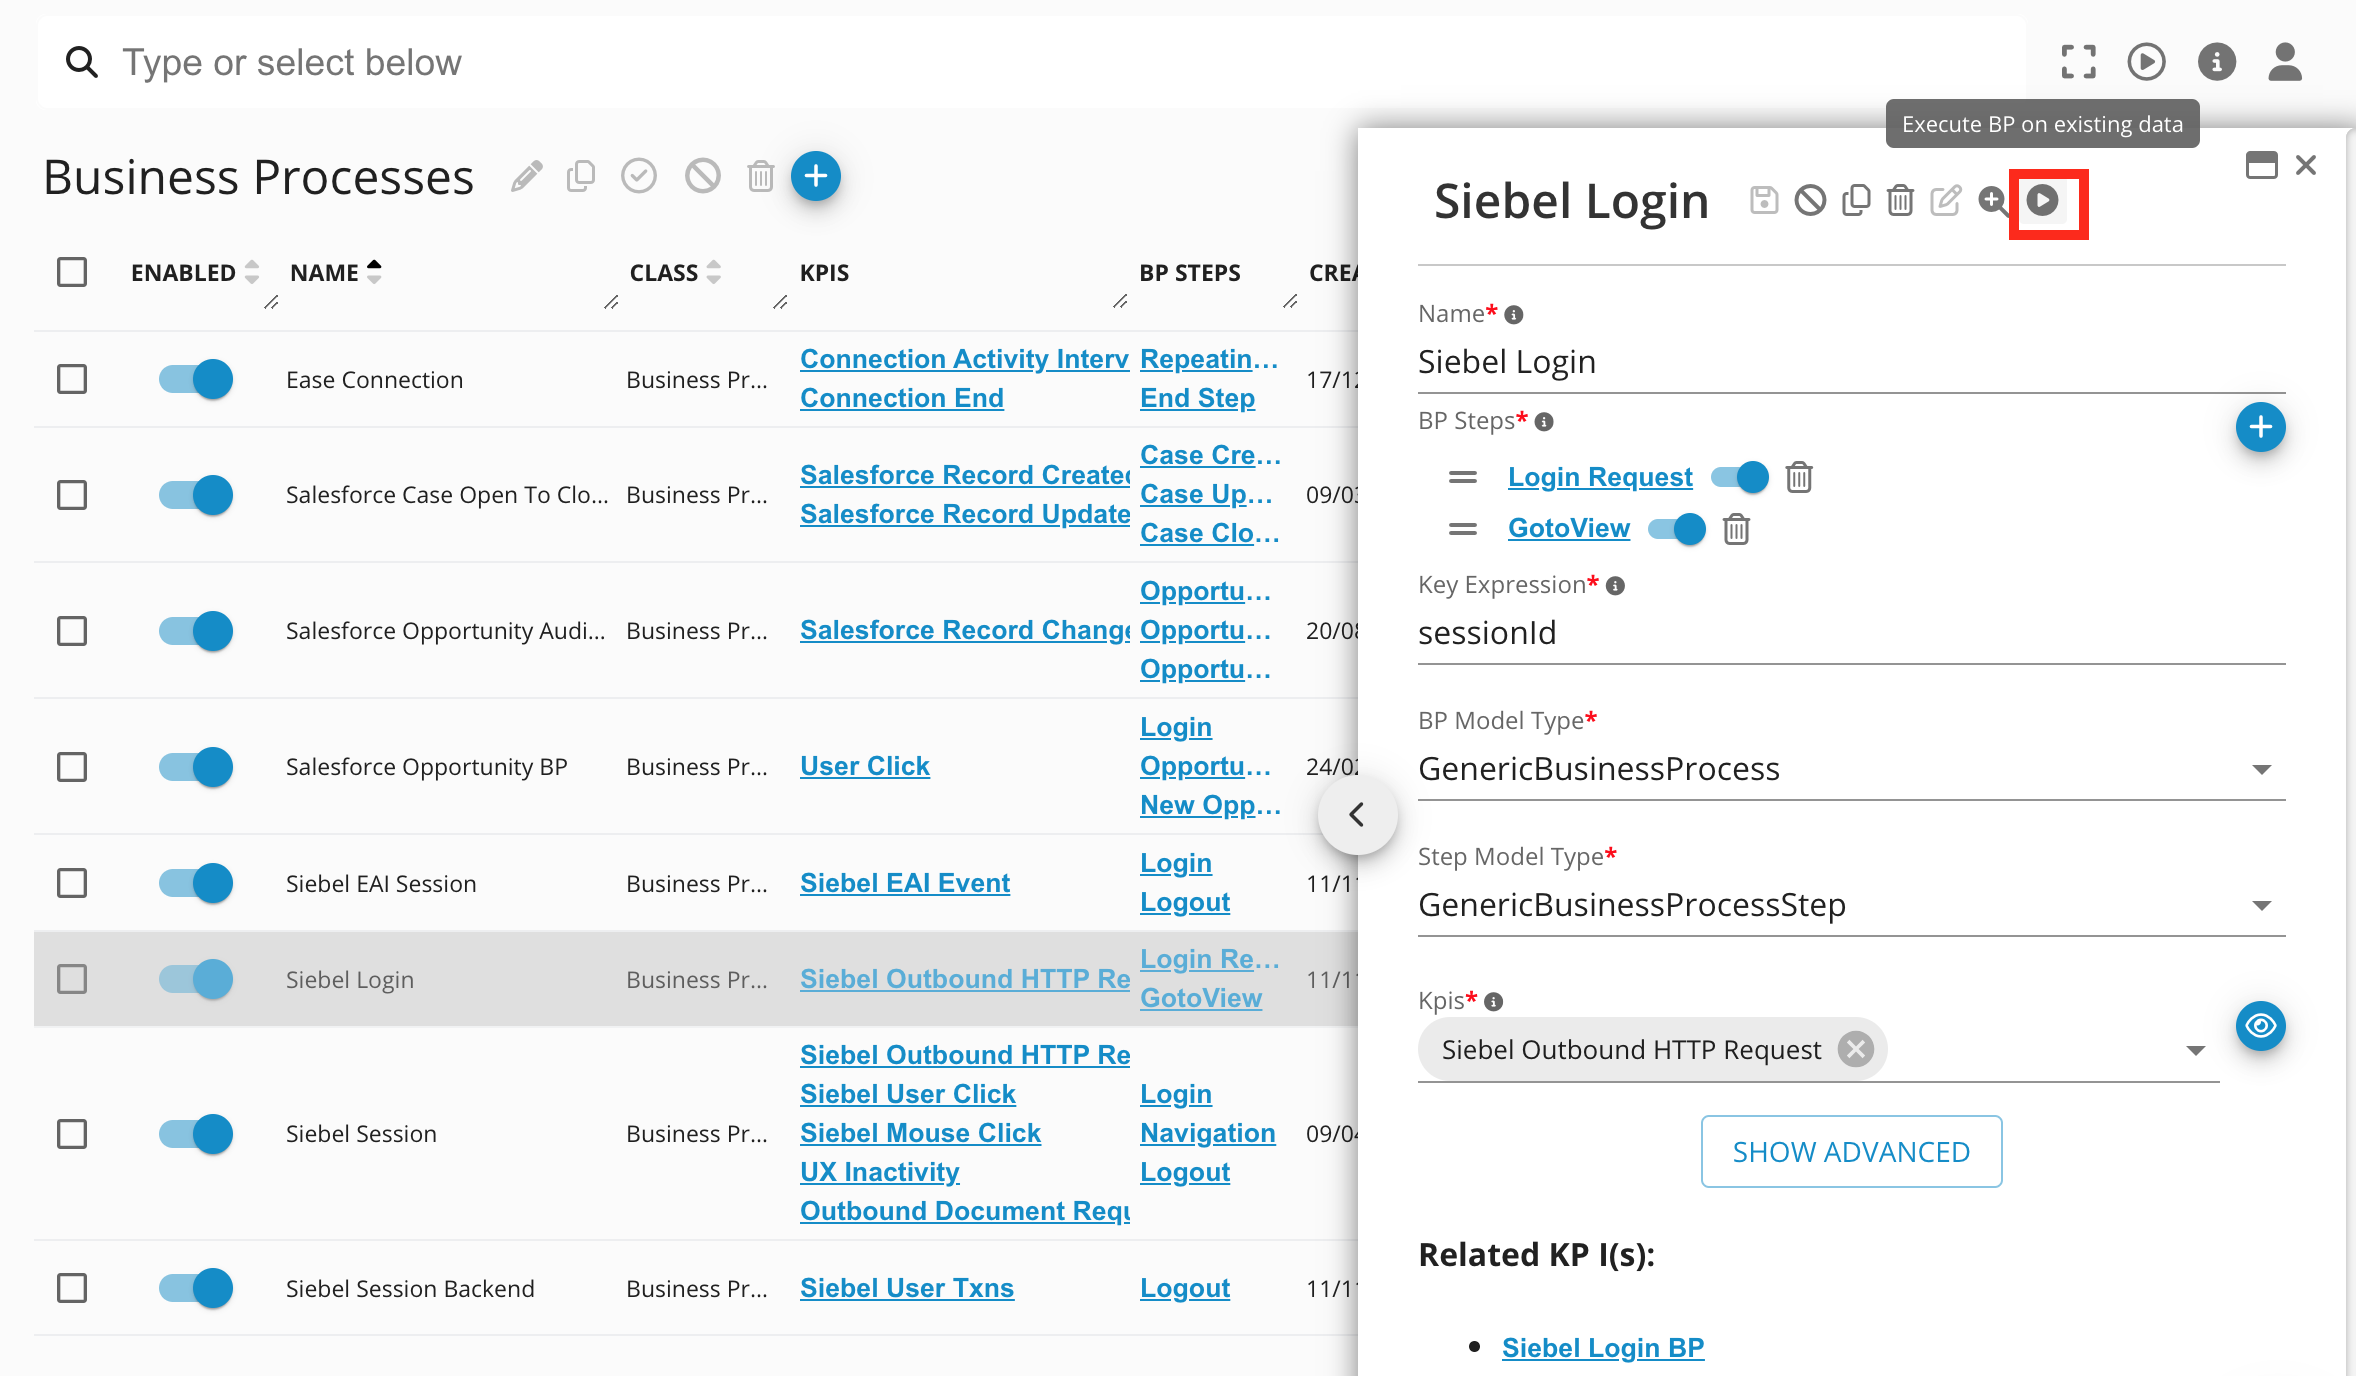Image resolution: width=2356 pixels, height=1376 pixels.
Task: Sort table by CLASS column header
Action: click(x=664, y=273)
